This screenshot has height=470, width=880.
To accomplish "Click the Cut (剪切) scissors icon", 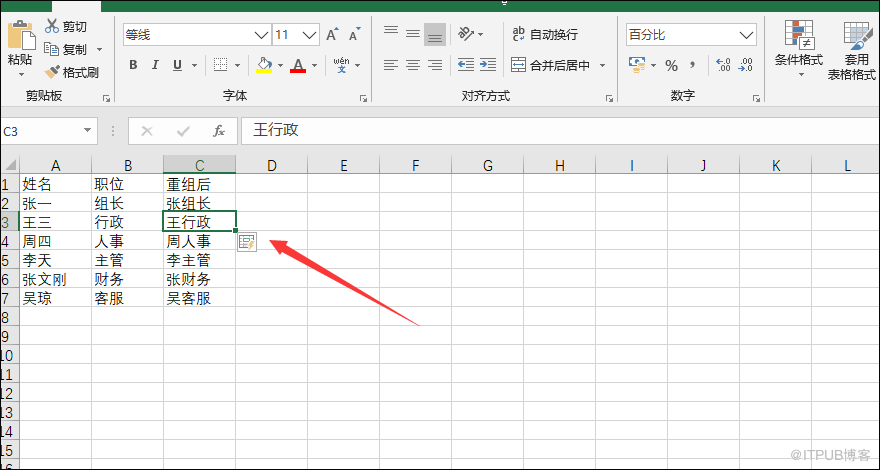I will 52,26.
